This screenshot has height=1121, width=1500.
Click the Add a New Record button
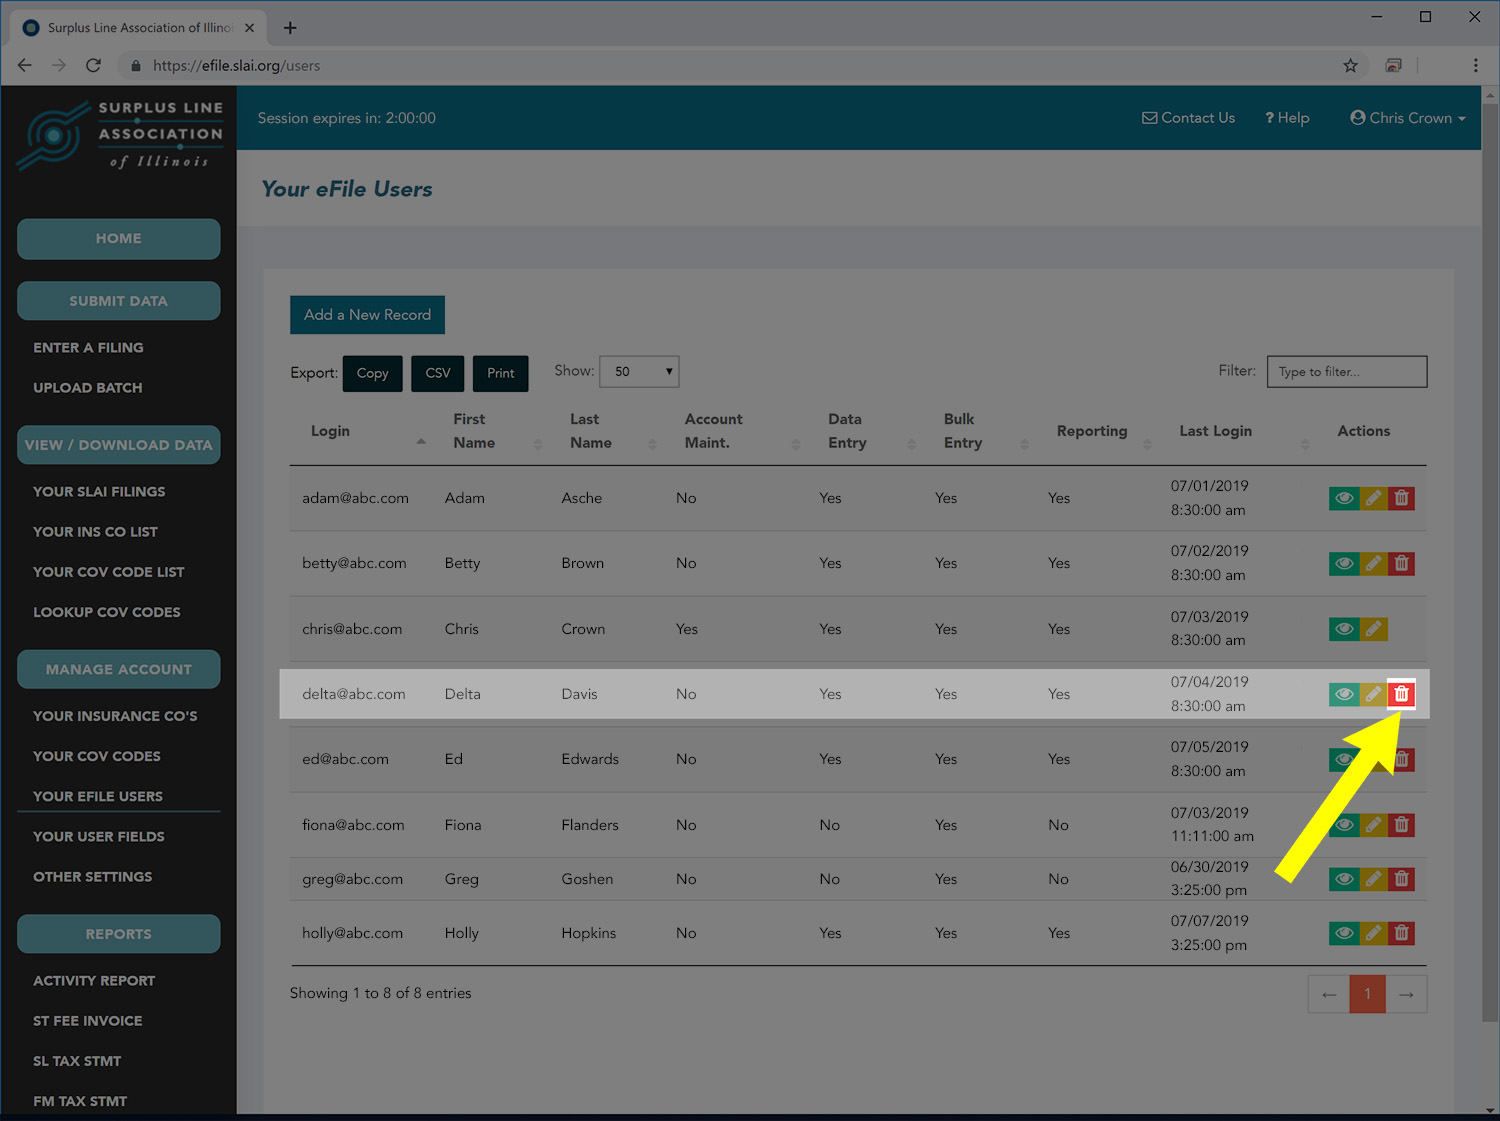367,315
